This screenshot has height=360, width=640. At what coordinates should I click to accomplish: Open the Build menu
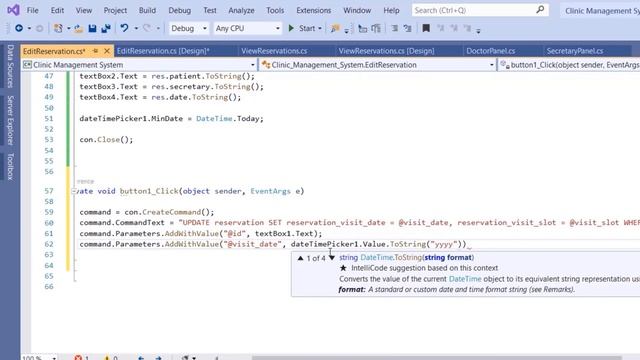(147, 10)
